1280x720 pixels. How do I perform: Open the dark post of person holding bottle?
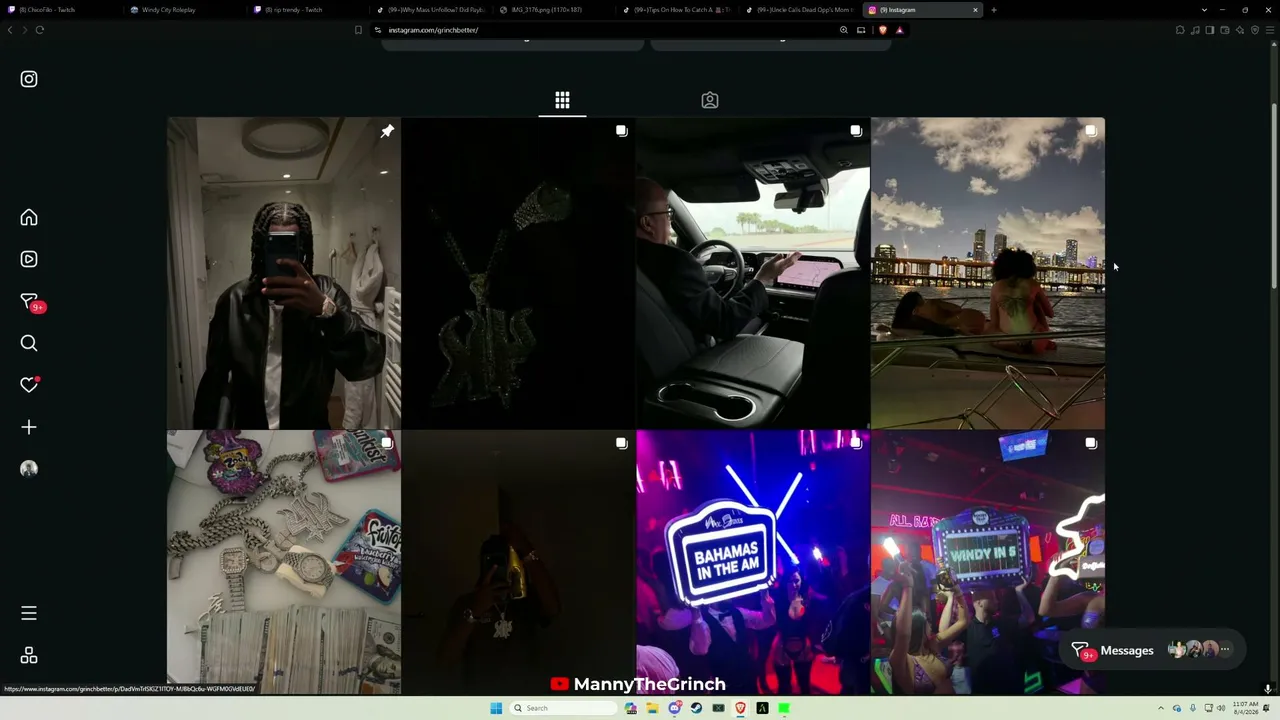pos(518,562)
